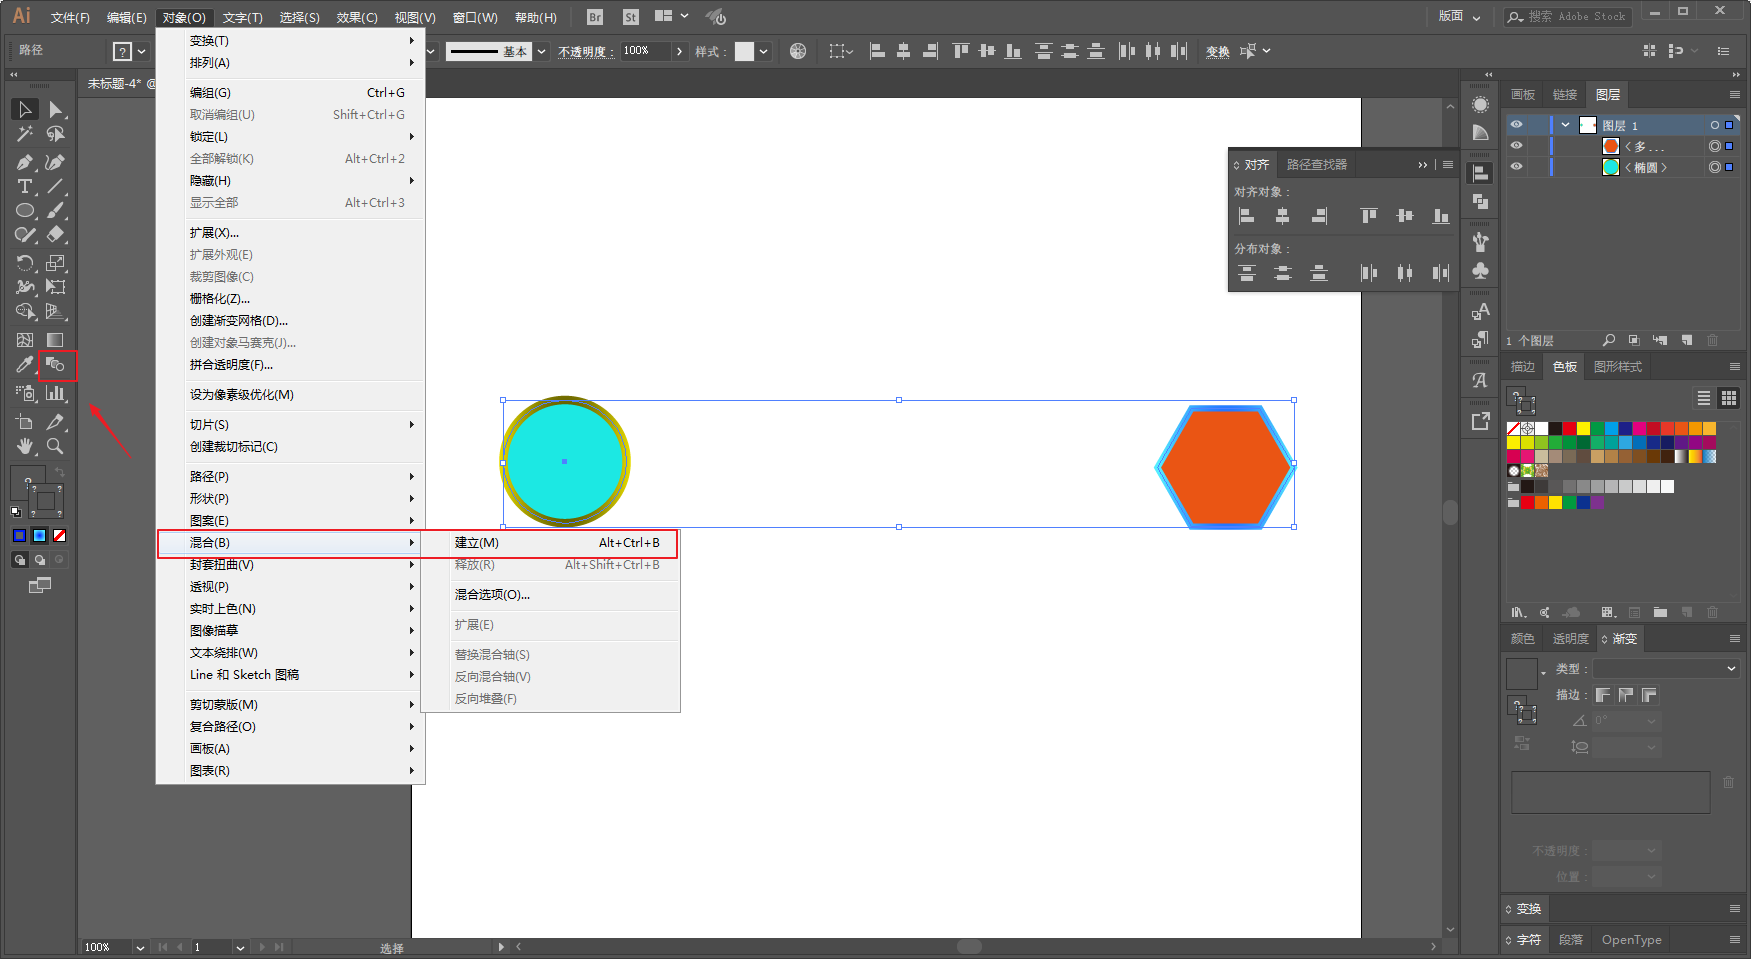The width and height of the screenshot is (1751, 959).
Task: Open the gradient 类型 dropdown
Action: click(1666, 668)
